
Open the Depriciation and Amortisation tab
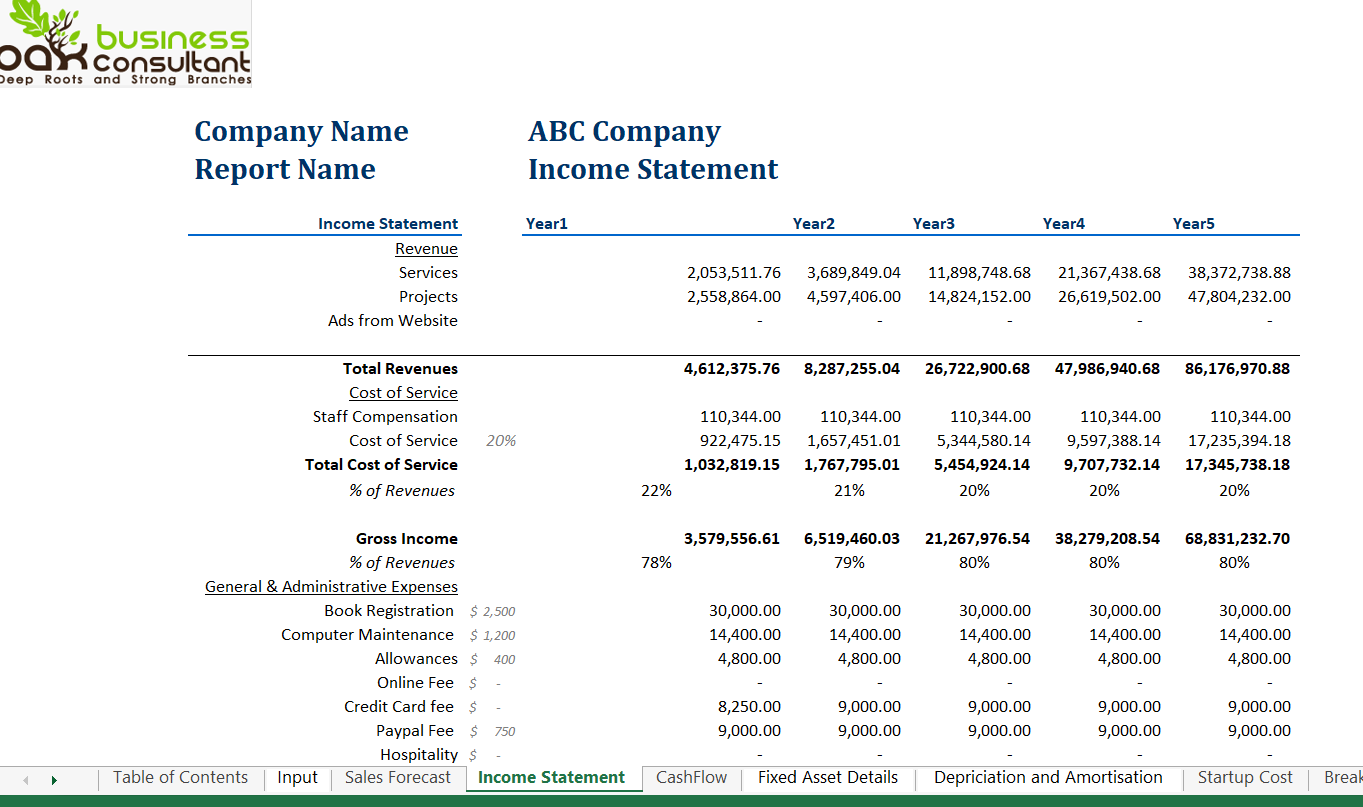tap(1048, 778)
